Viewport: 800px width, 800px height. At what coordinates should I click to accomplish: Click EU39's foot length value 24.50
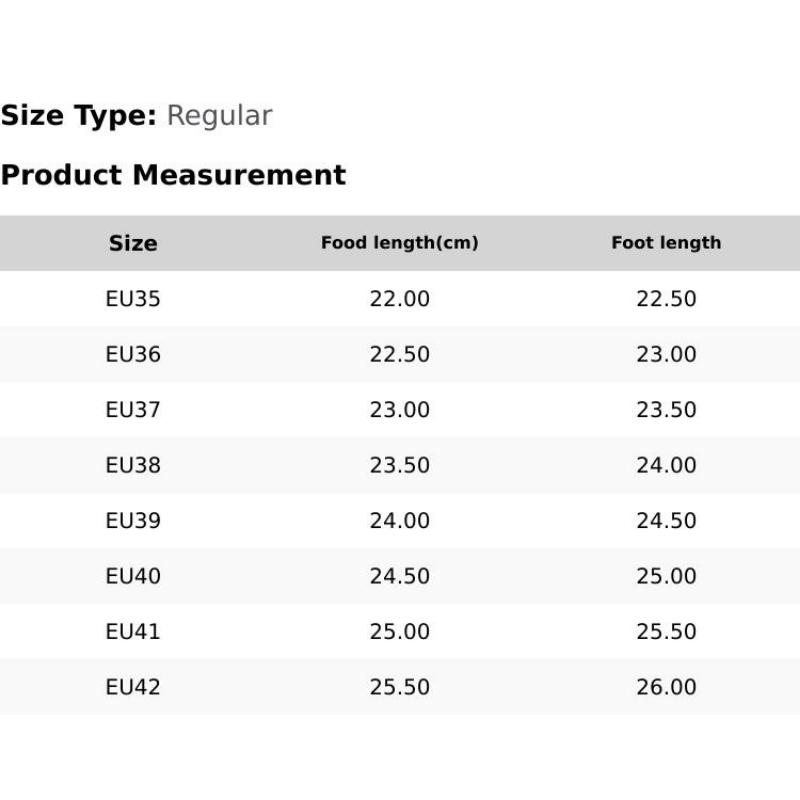point(666,521)
